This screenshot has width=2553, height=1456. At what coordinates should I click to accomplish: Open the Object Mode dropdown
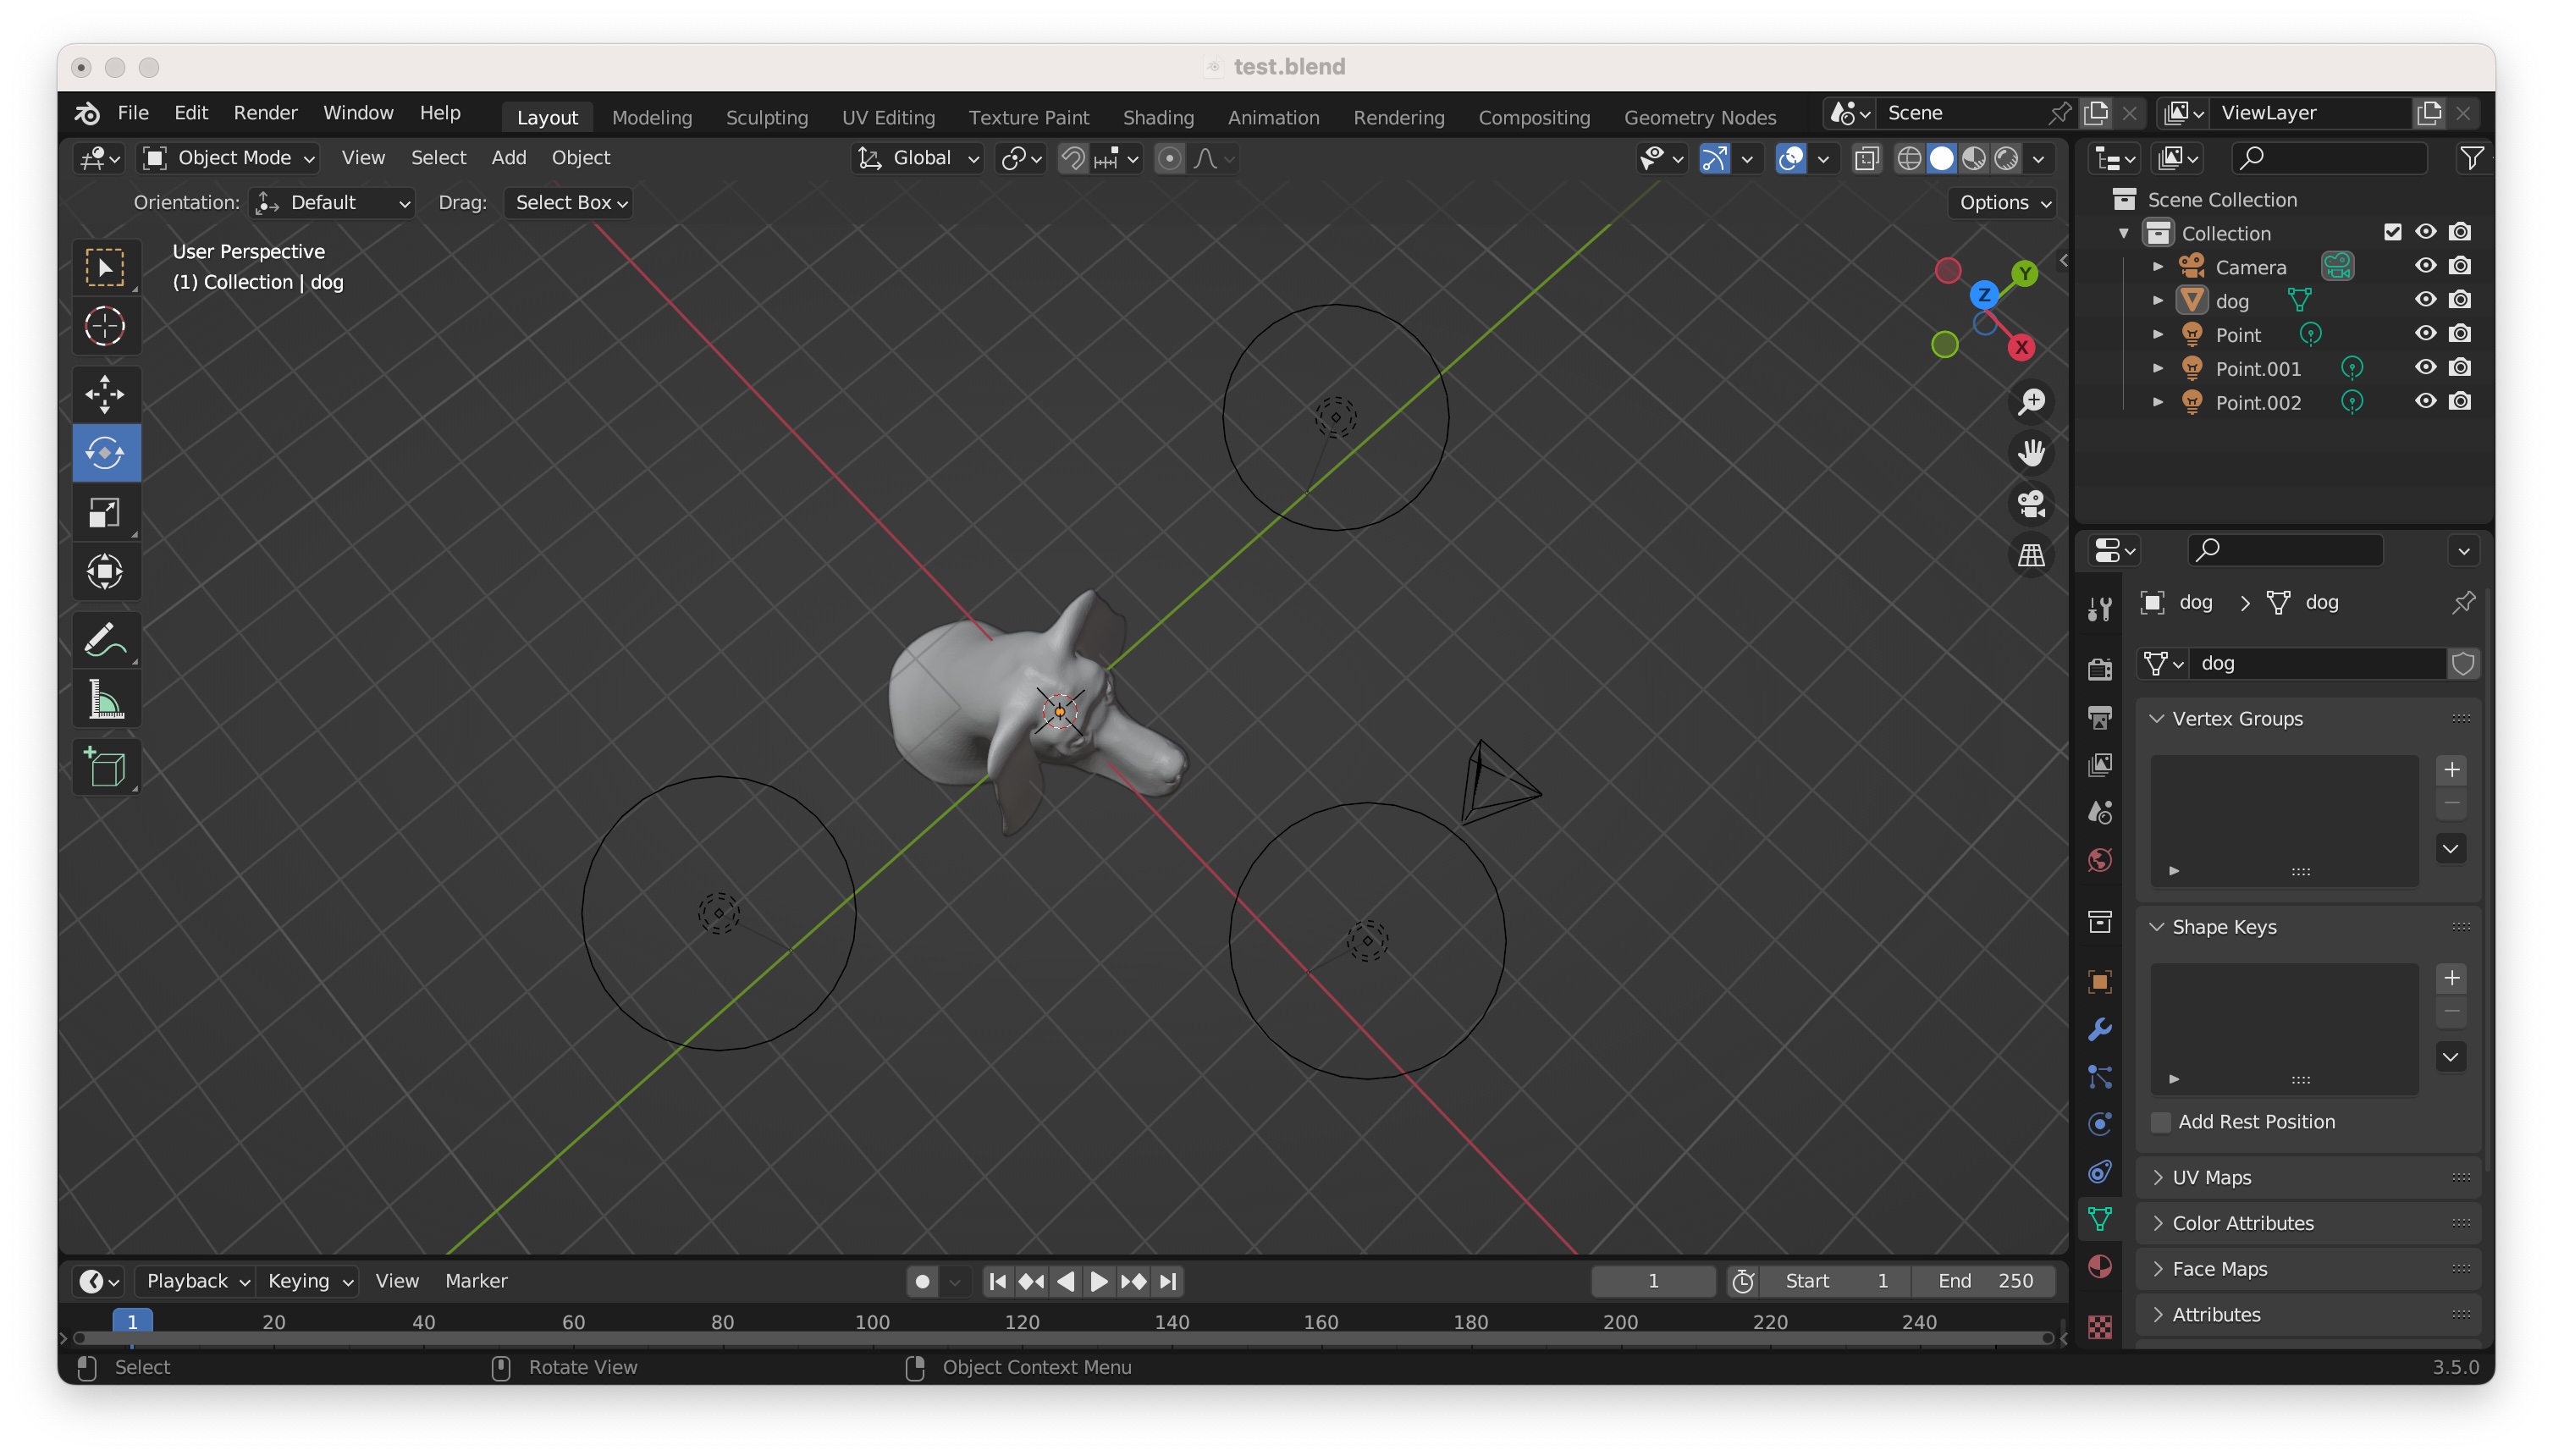pyautogui.click(x=229, y=158)
